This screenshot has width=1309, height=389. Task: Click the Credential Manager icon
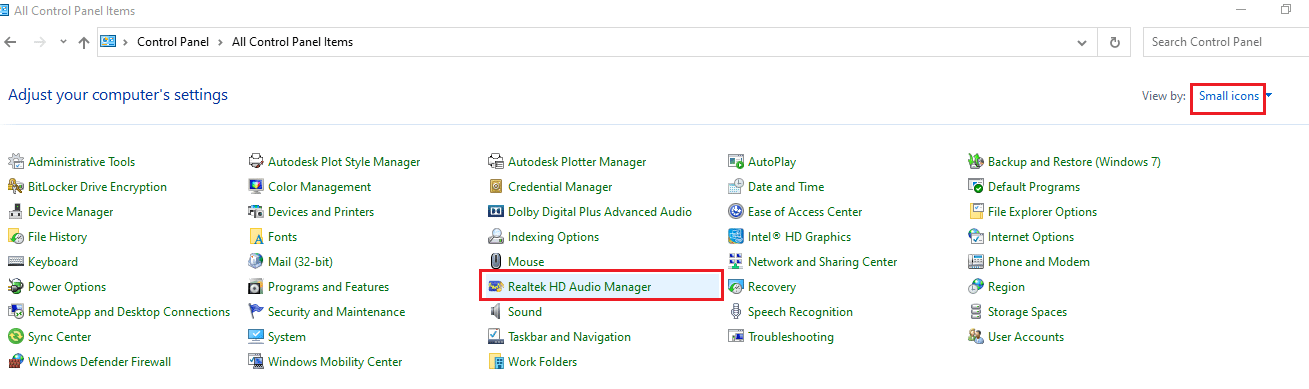click(496, 187)
